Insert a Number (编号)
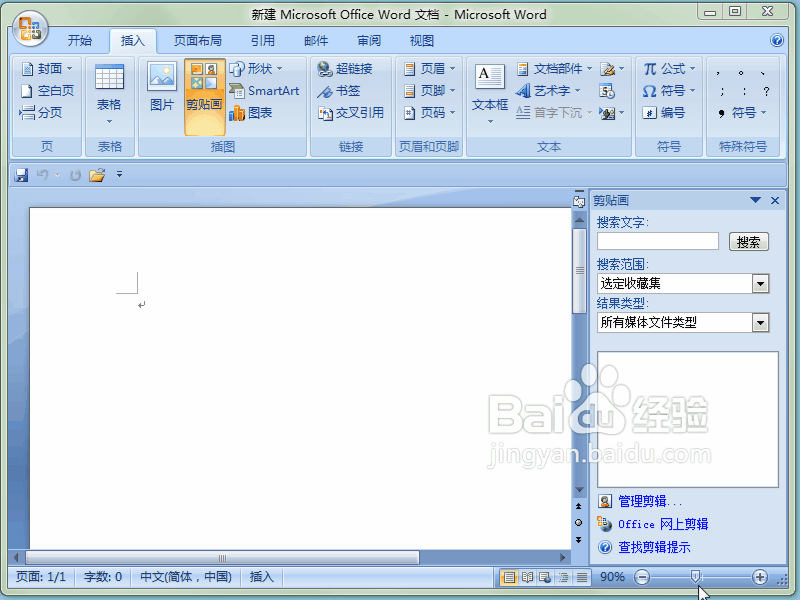 (663, 113)
